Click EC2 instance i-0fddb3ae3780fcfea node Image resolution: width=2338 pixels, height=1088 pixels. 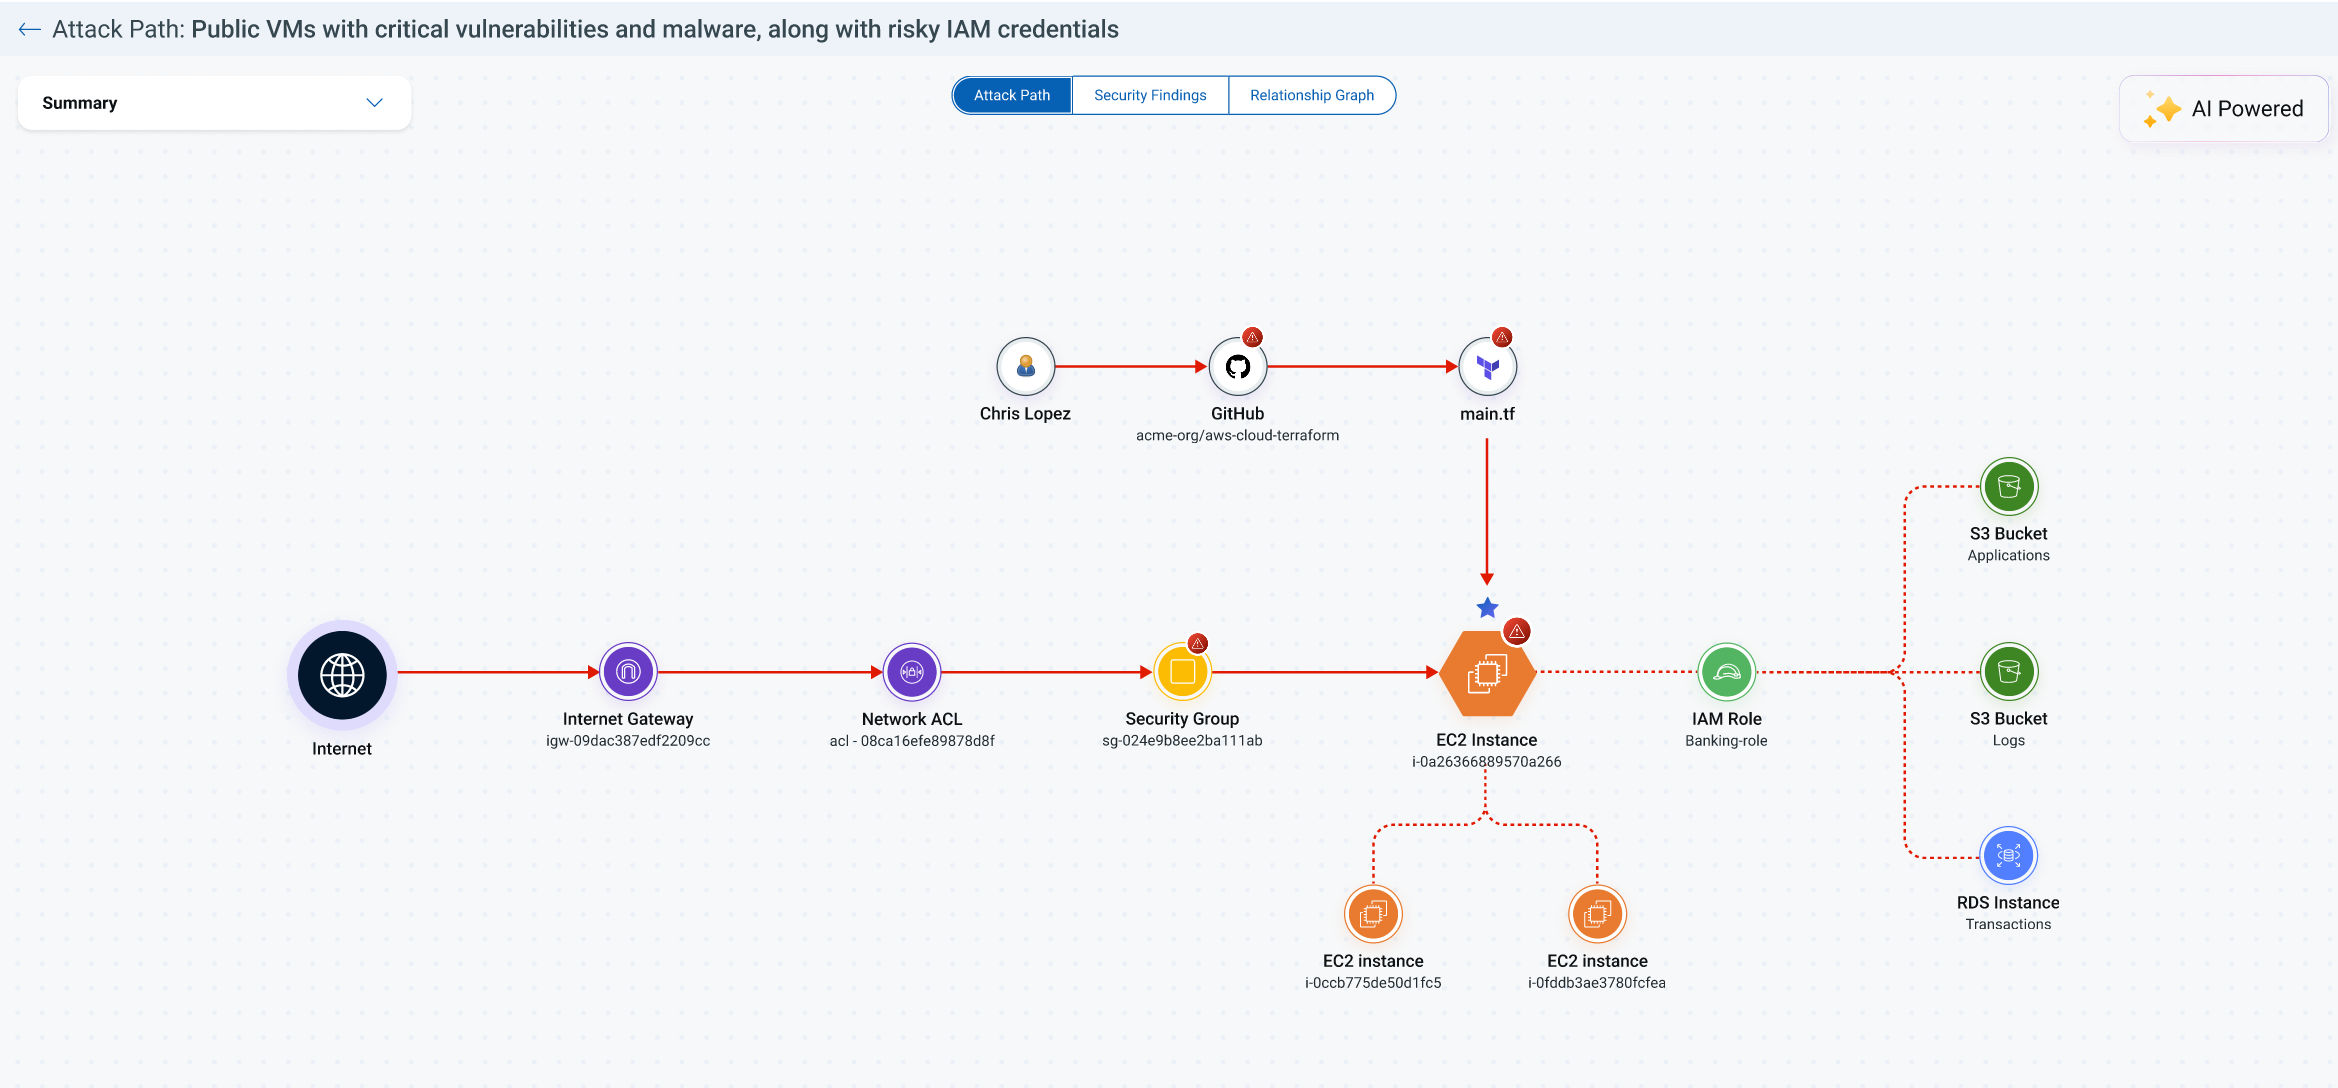pyautogui.click(x=1597, y=913)
